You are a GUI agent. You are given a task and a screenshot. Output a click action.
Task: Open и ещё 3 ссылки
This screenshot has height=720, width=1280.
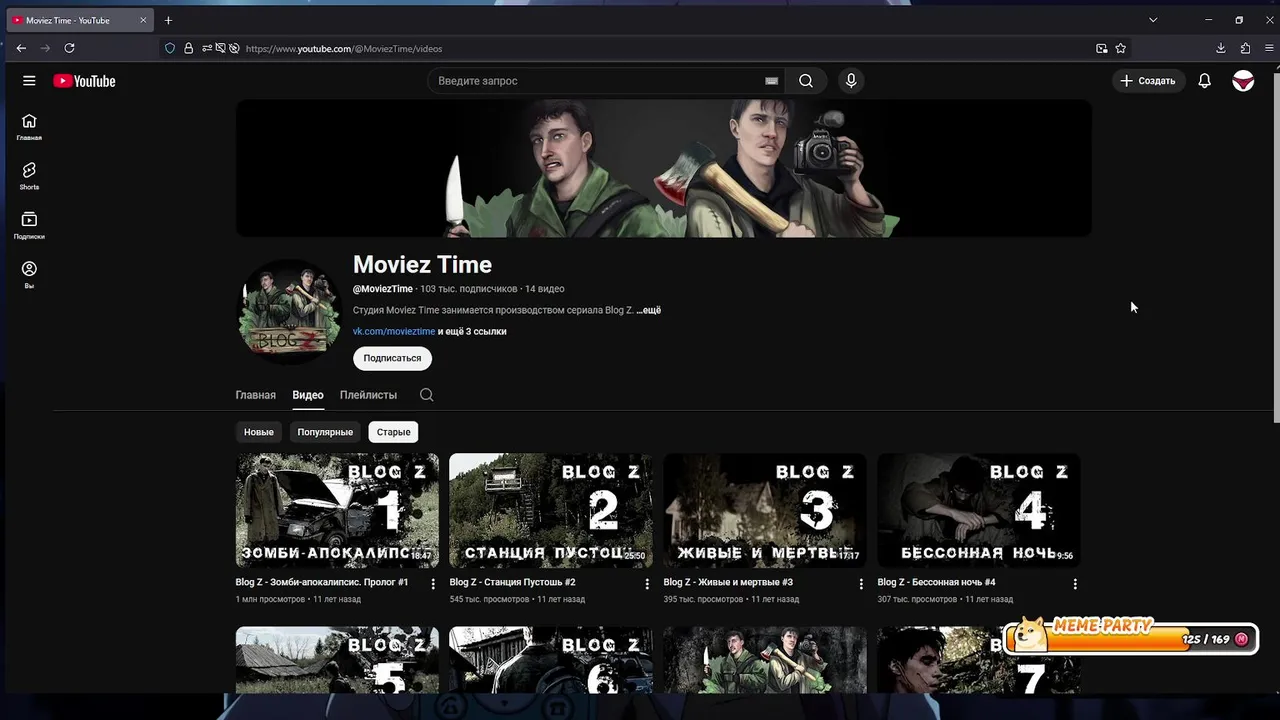(x=472, y=331)
